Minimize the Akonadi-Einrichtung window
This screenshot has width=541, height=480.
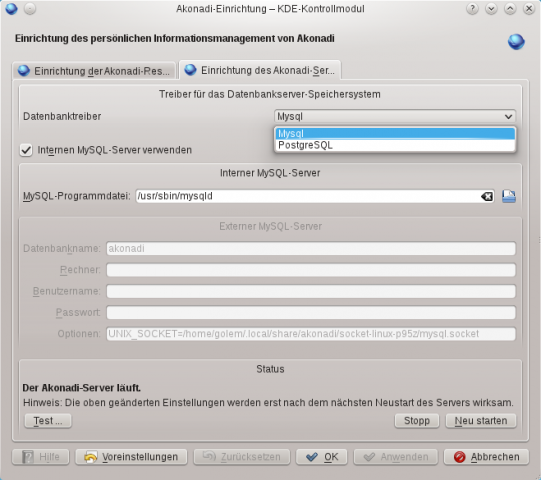pyautogui.click(x=491, y=9)
